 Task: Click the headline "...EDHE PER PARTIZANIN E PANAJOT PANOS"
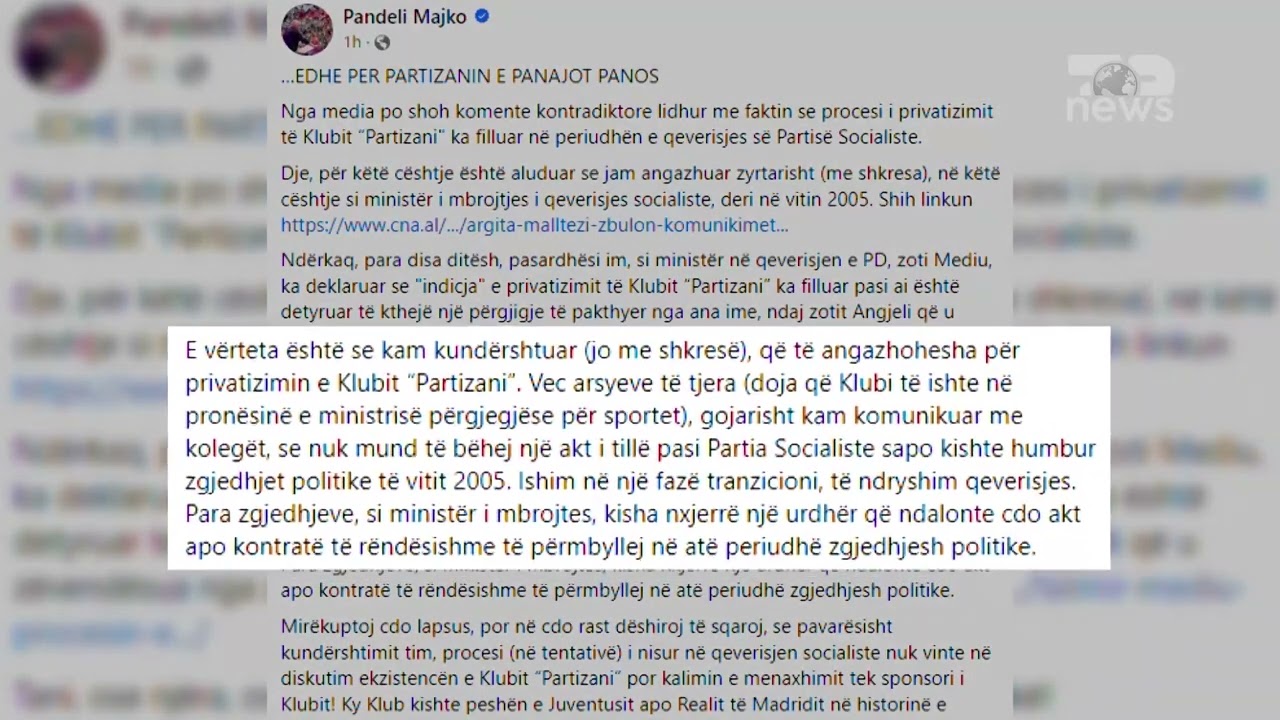click(x=469, y=77)
